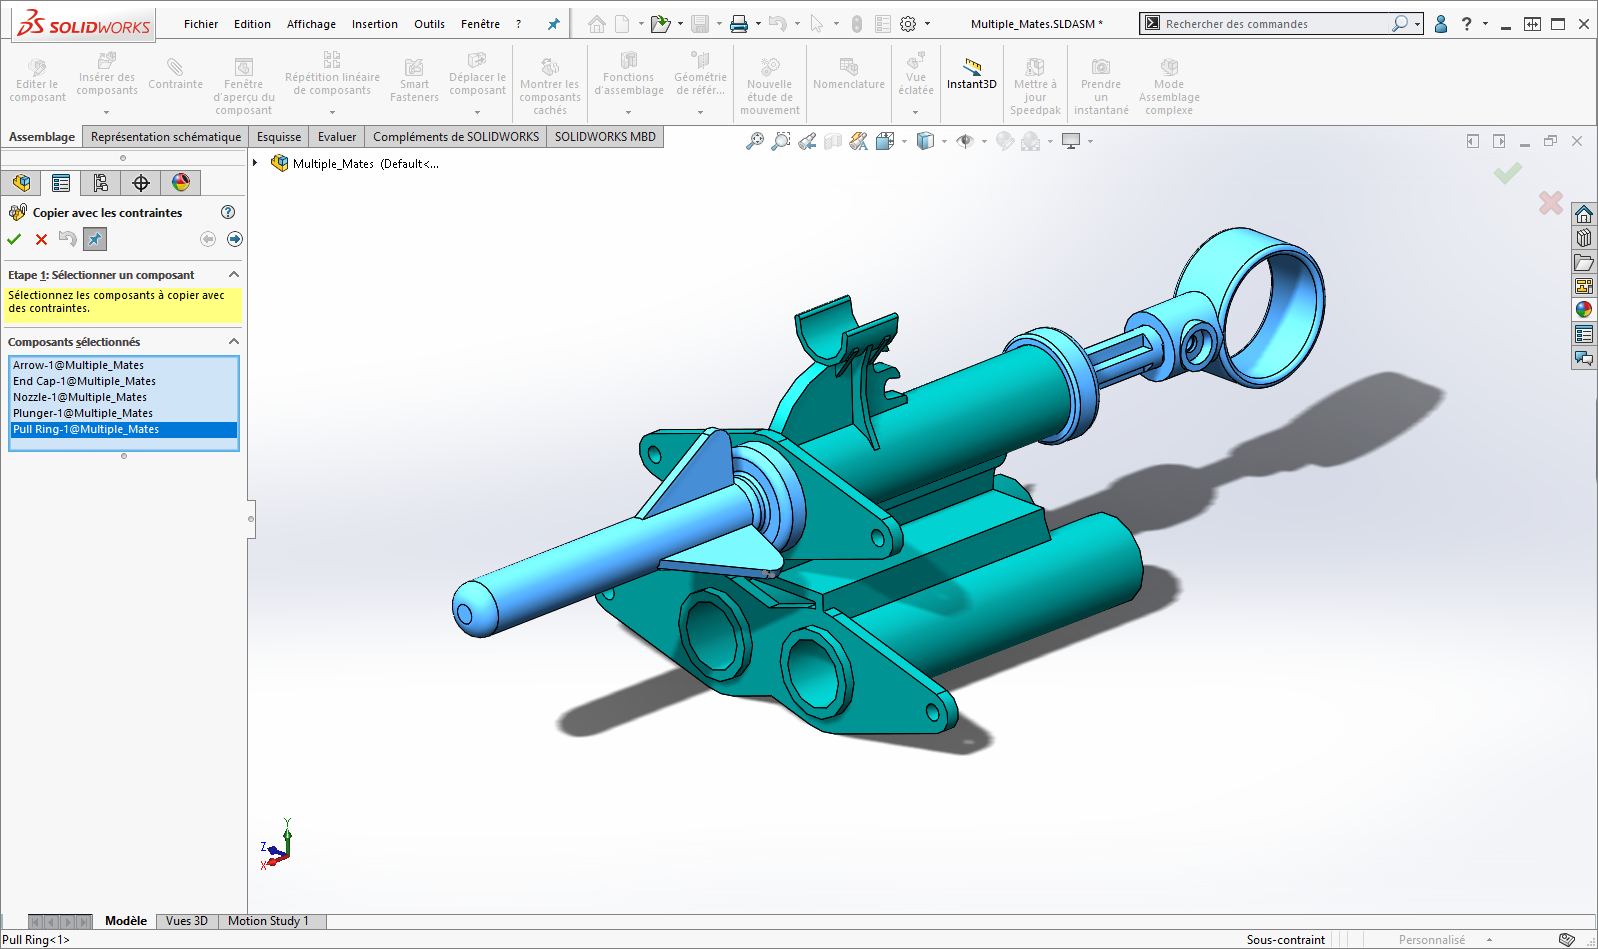Open the Design Library in the task pane
The width and height of the screenshot is (1598, 949).
pyautogui.click(x=1583, y=238)
